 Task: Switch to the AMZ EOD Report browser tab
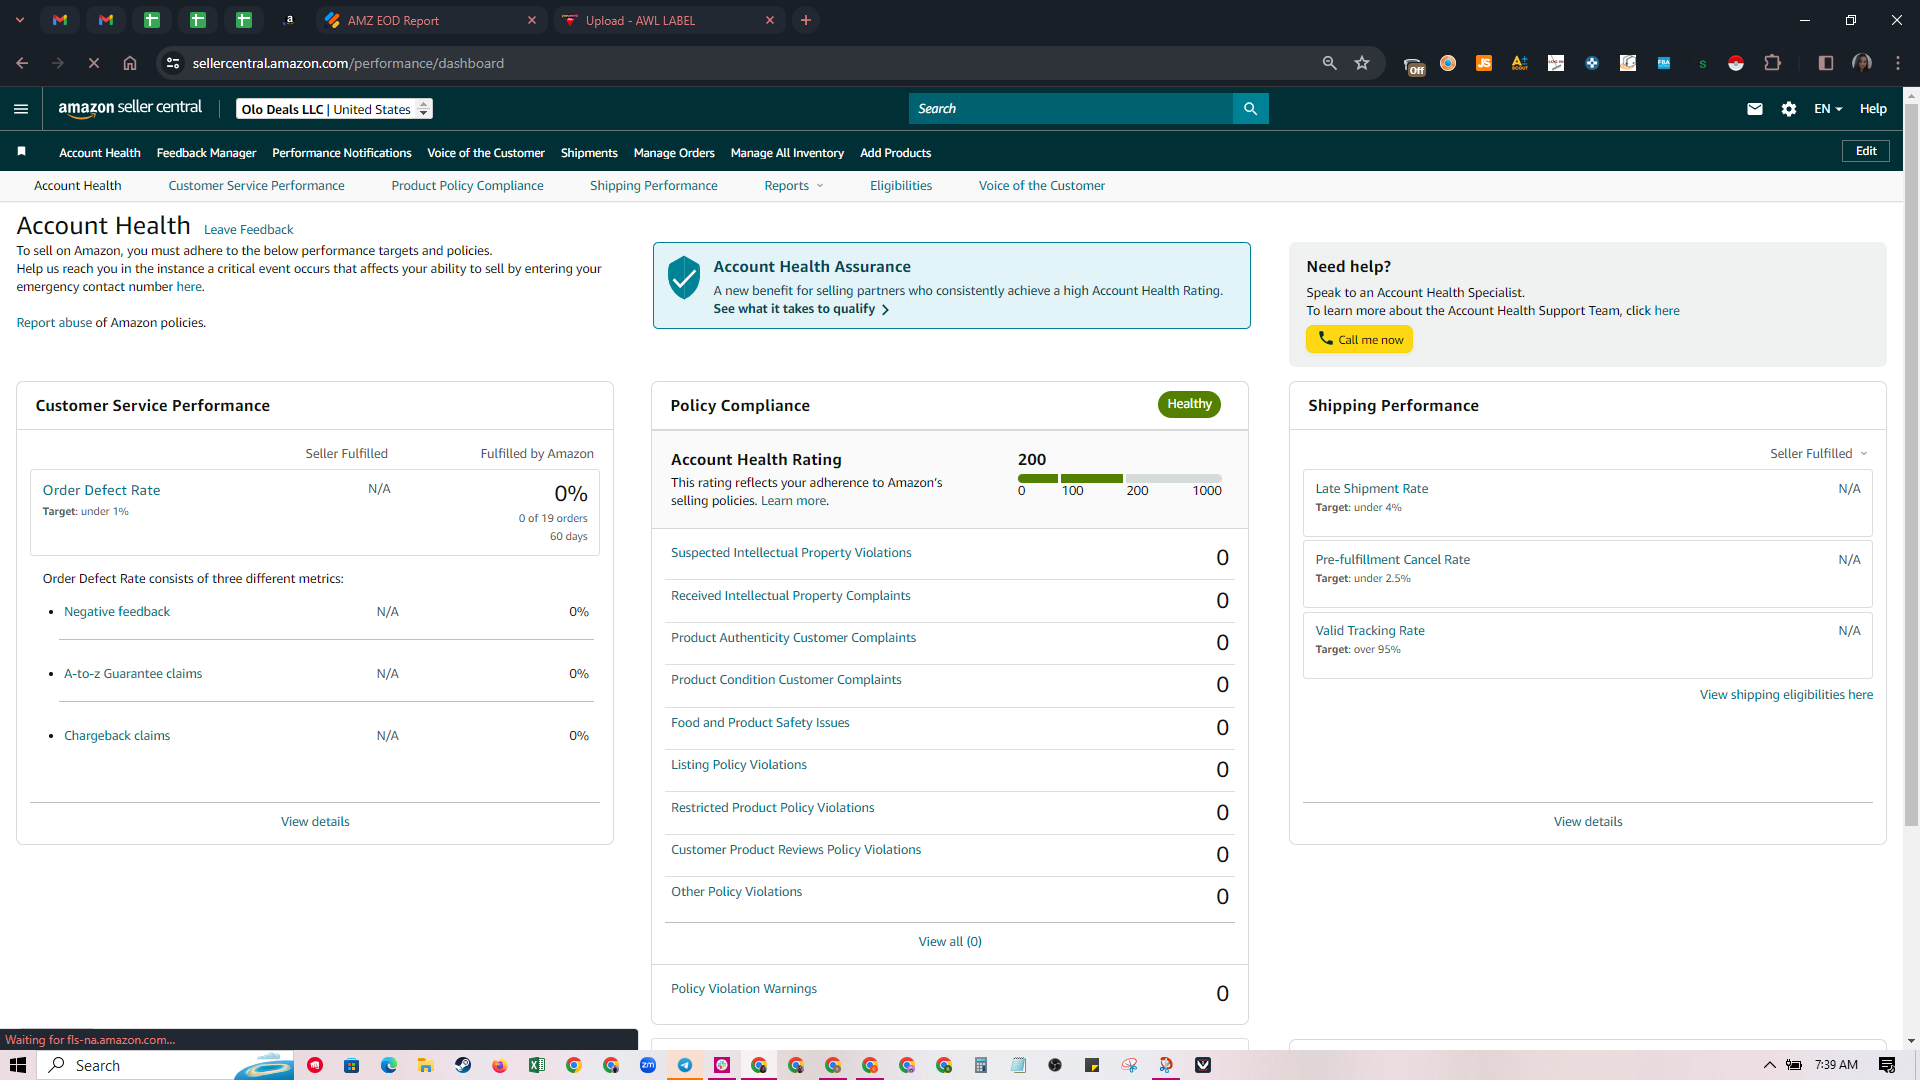[x=431, y=20]
